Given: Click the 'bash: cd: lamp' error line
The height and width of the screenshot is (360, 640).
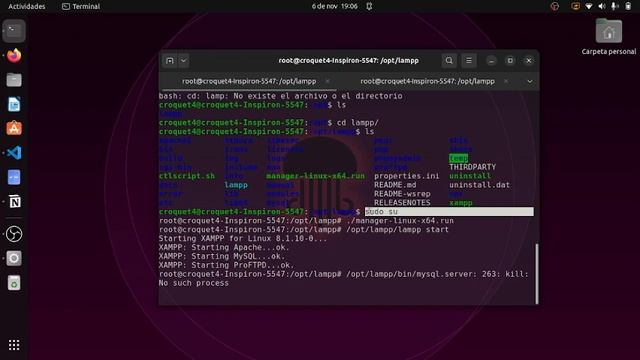Looking at the screenshot, I should tap(280, 96).
